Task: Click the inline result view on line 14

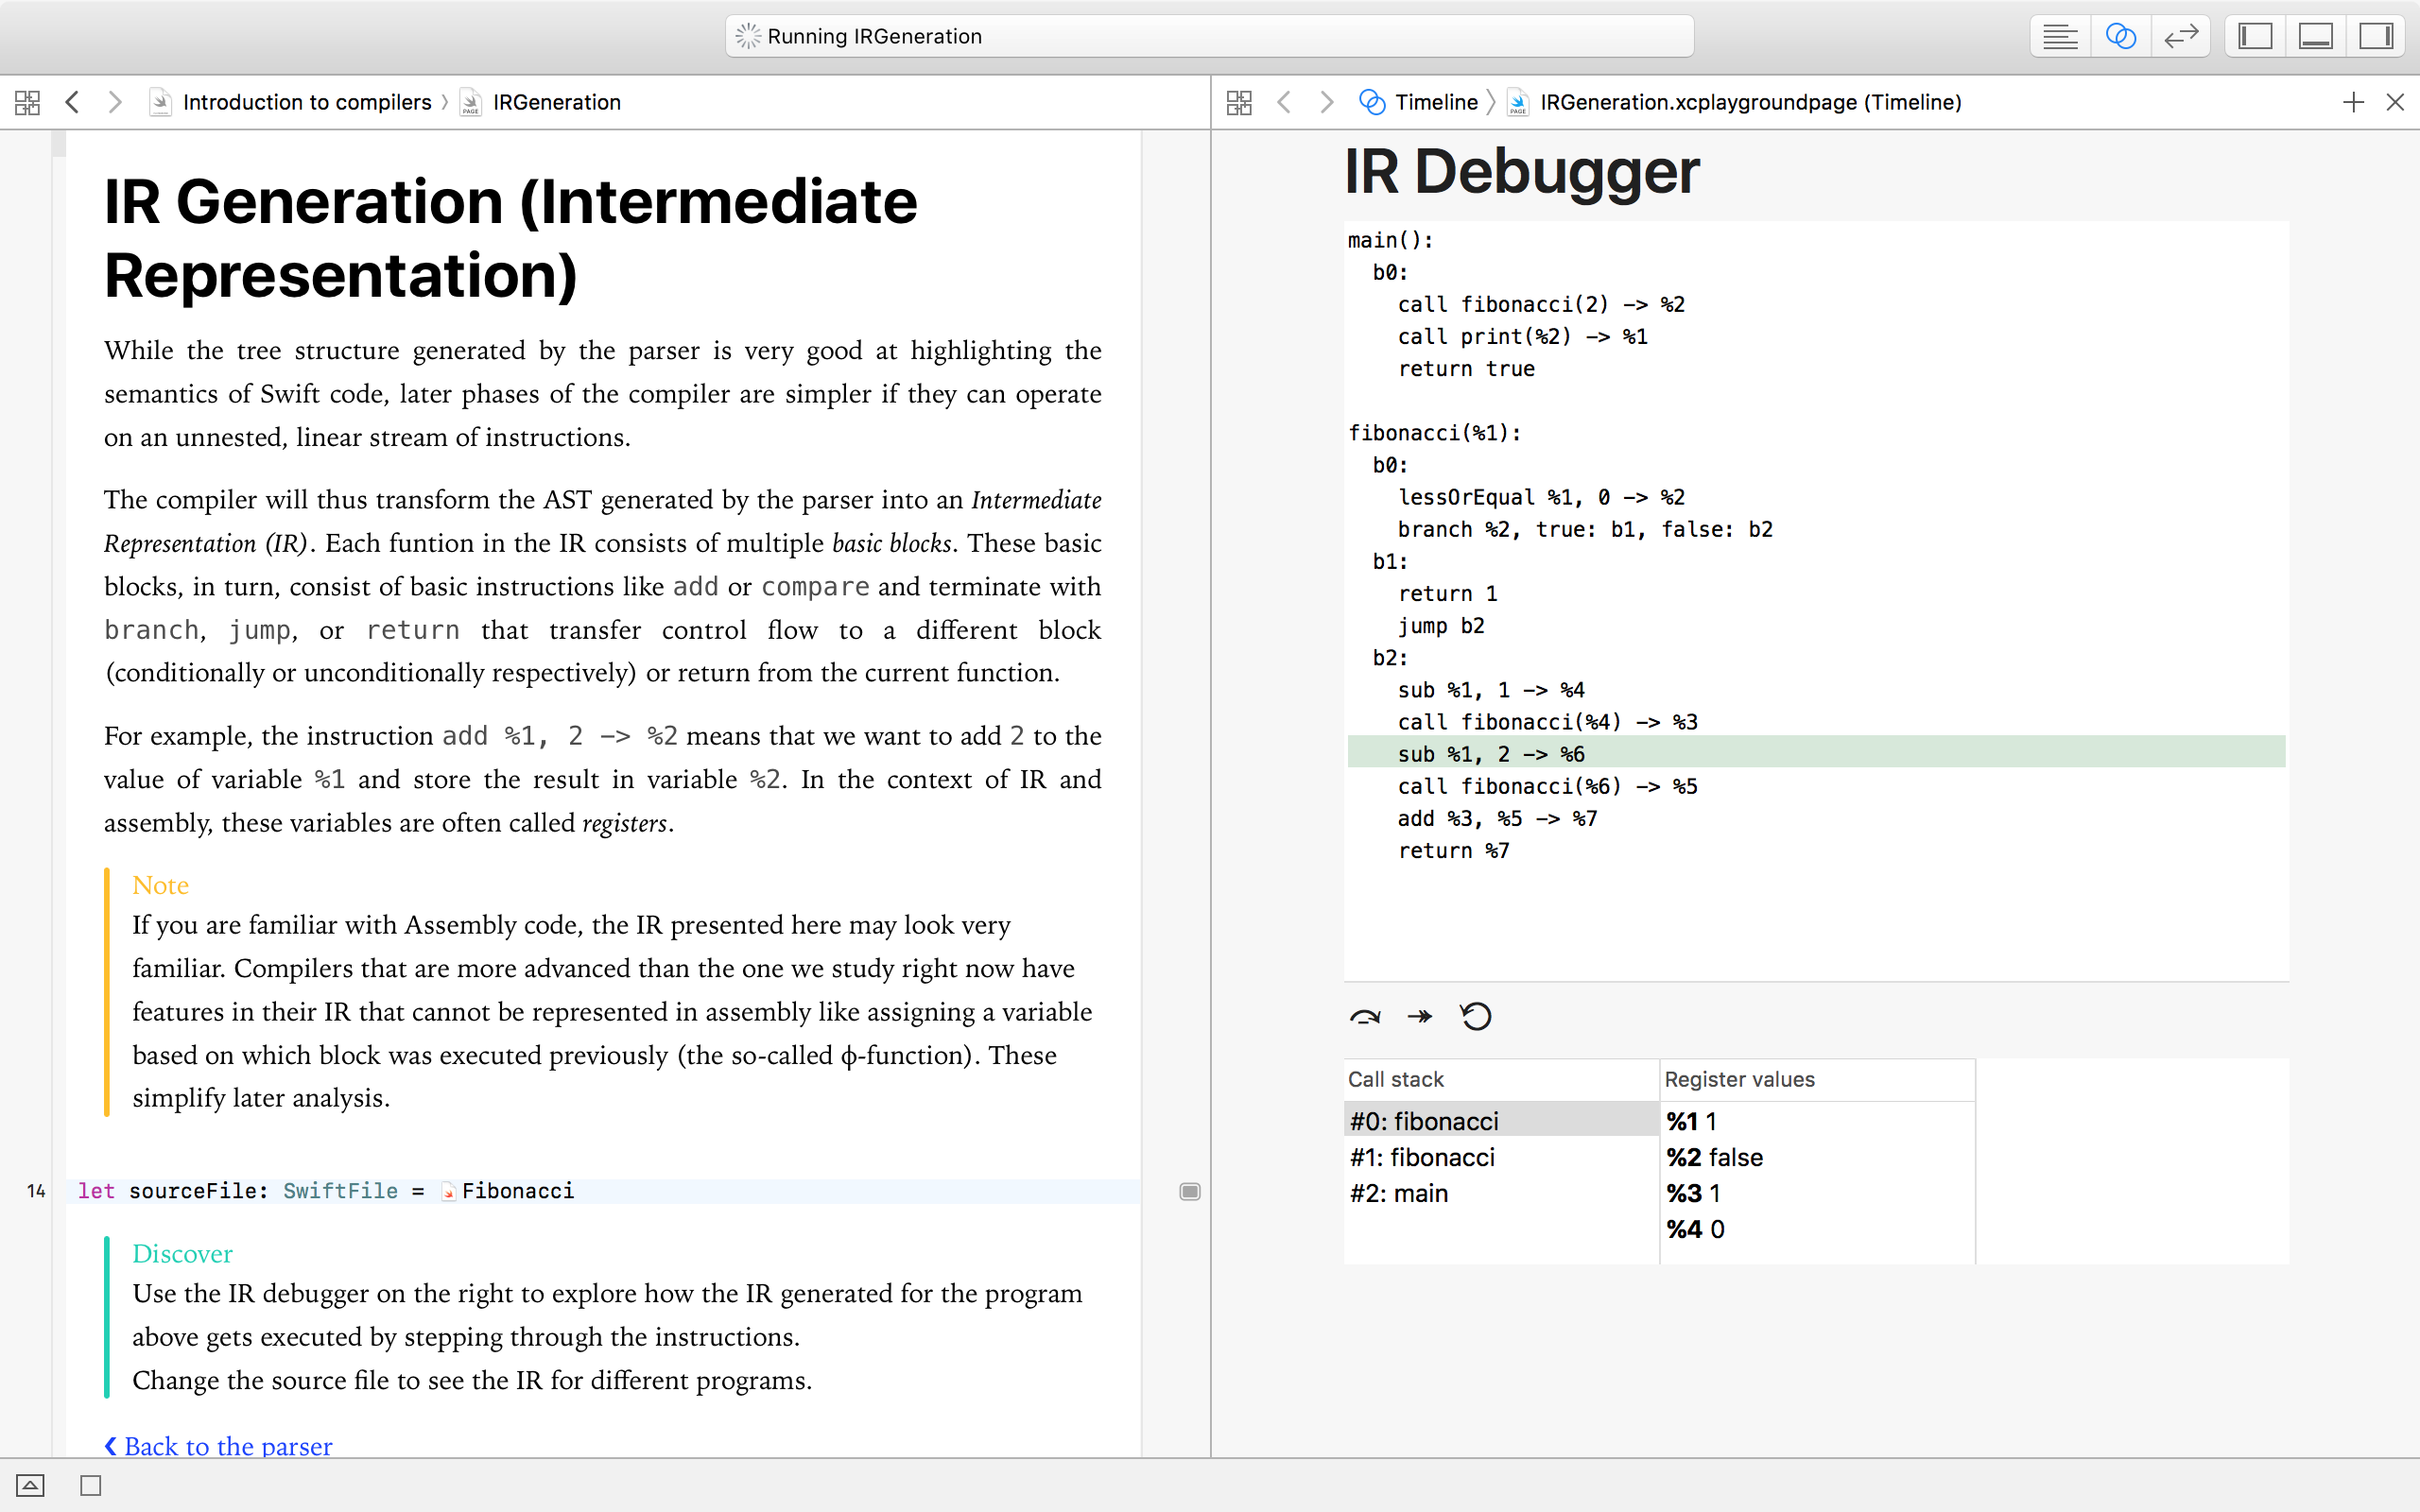Action: (x=1189, y=1191)
